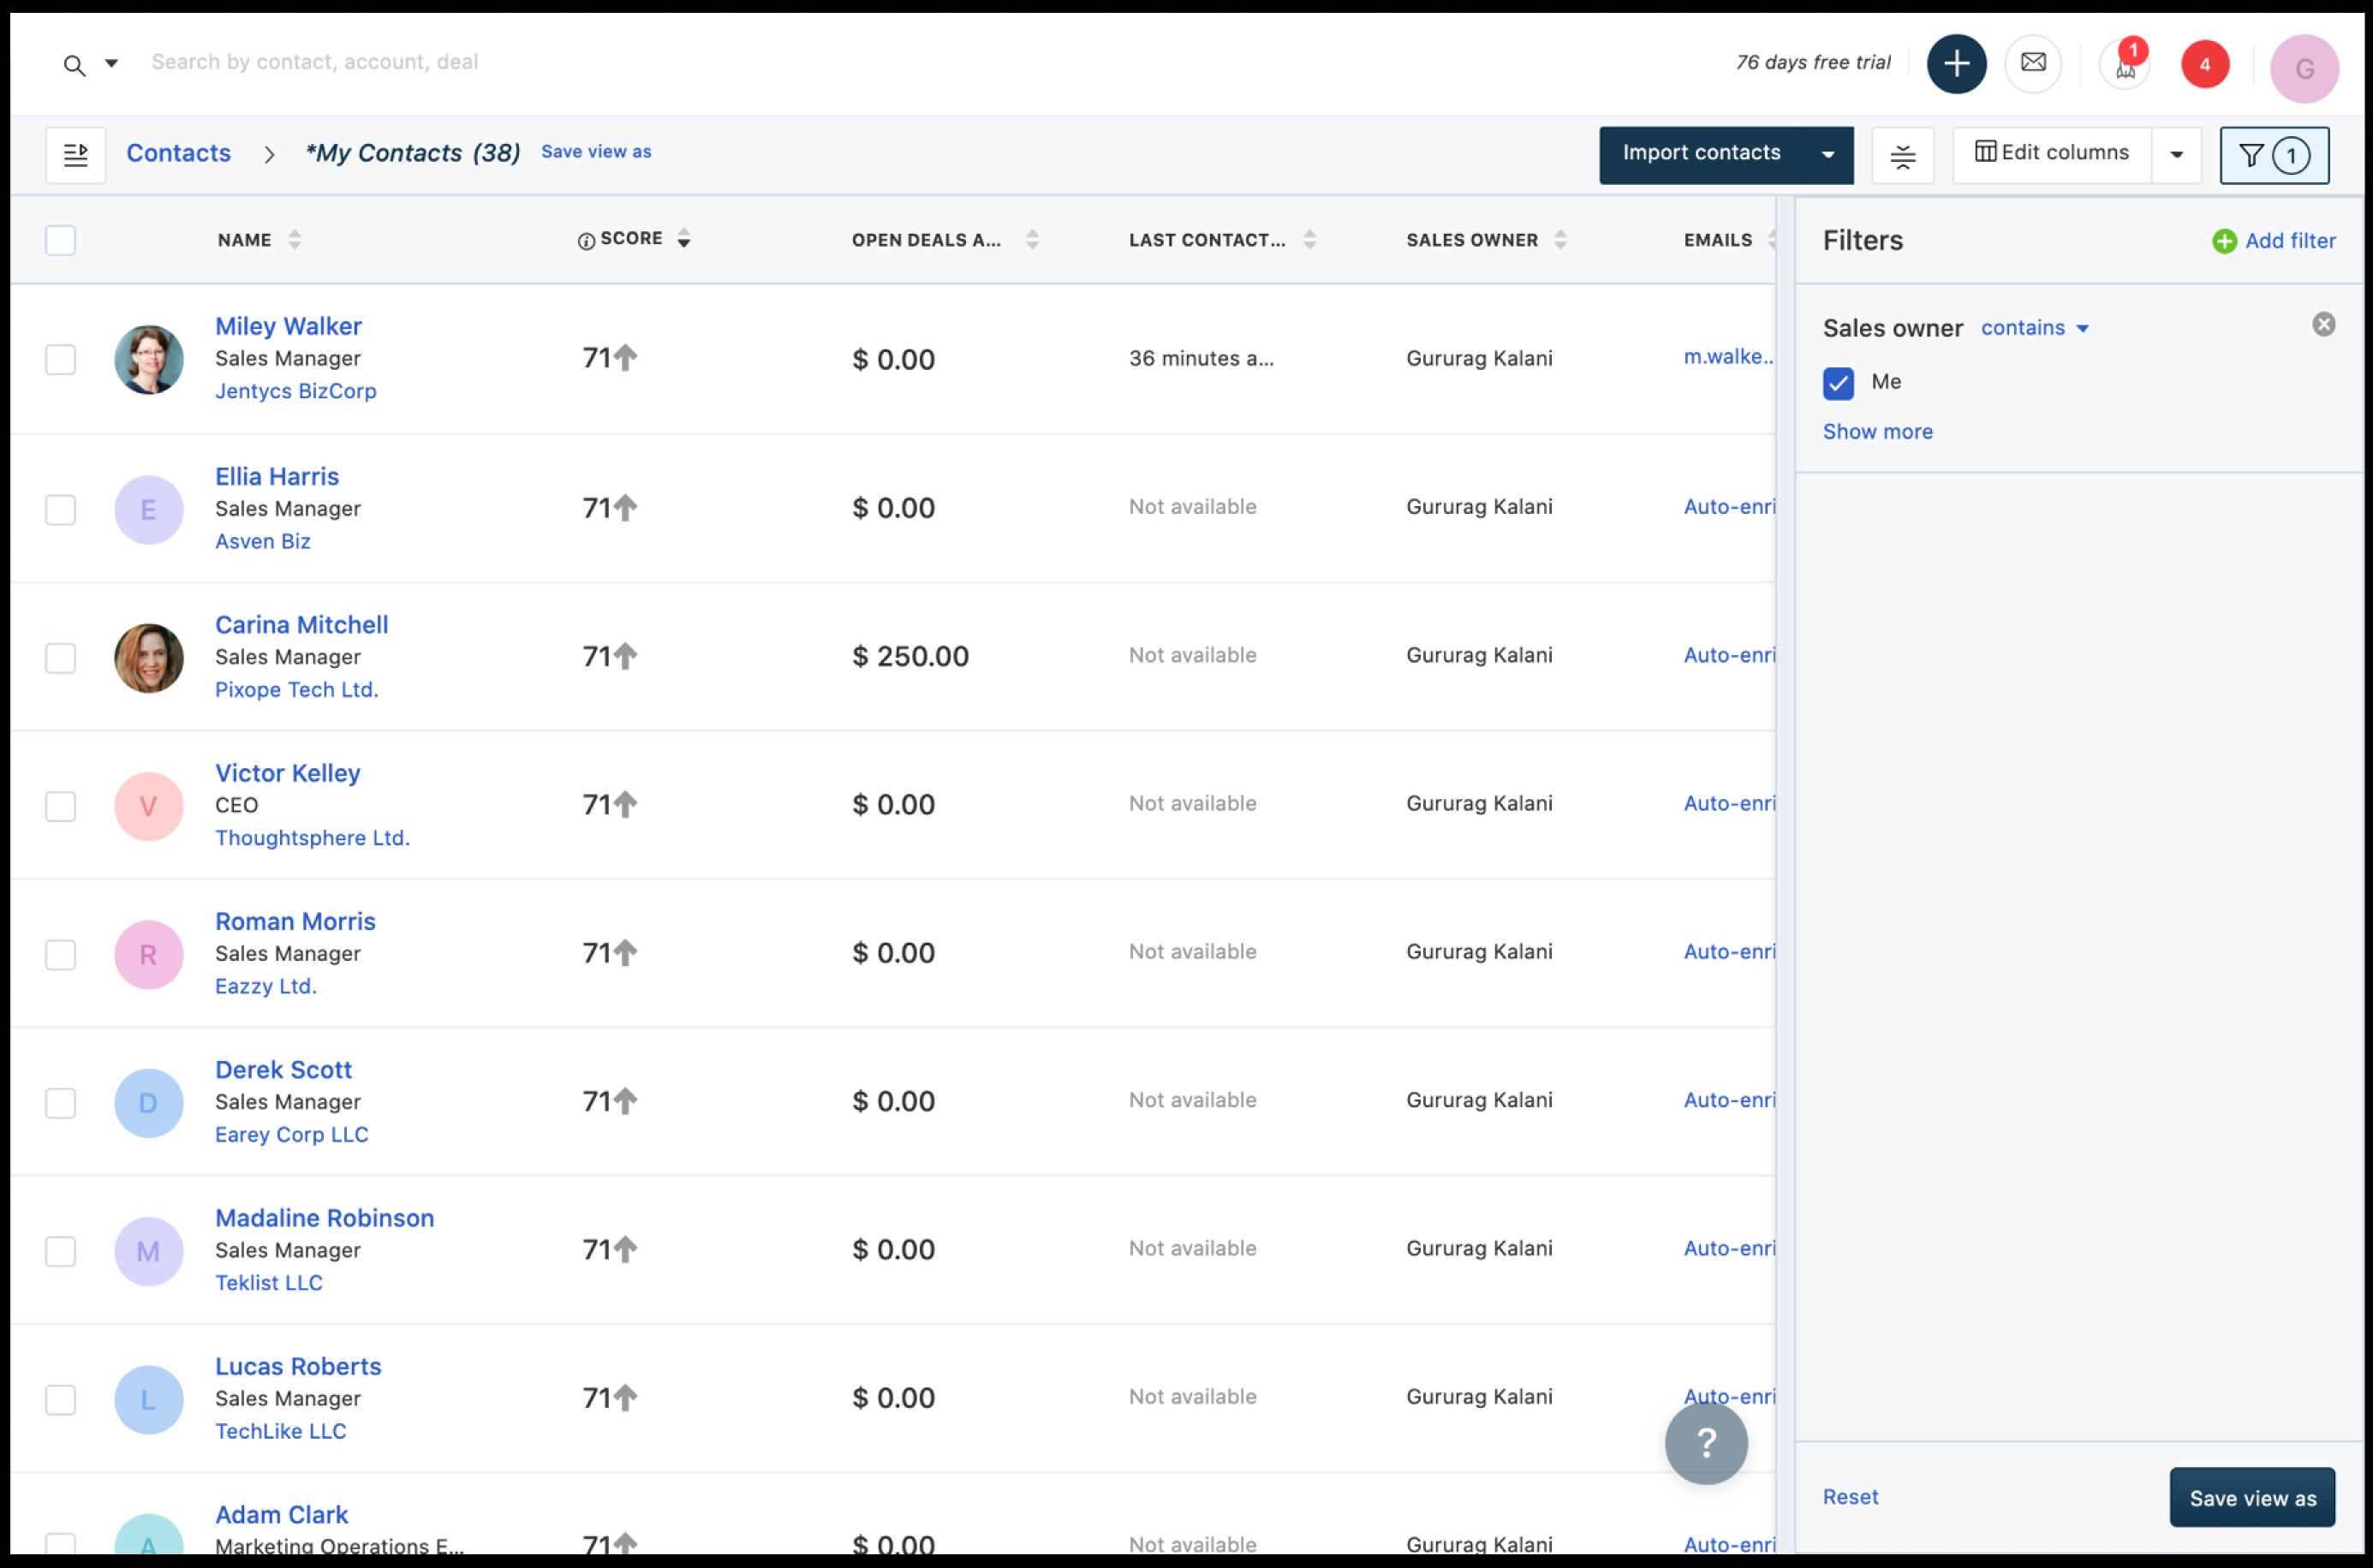Uncheck the Me sales owner checkbox
Viewport: 2373px width, 1568px height.
click(1837, 383)
